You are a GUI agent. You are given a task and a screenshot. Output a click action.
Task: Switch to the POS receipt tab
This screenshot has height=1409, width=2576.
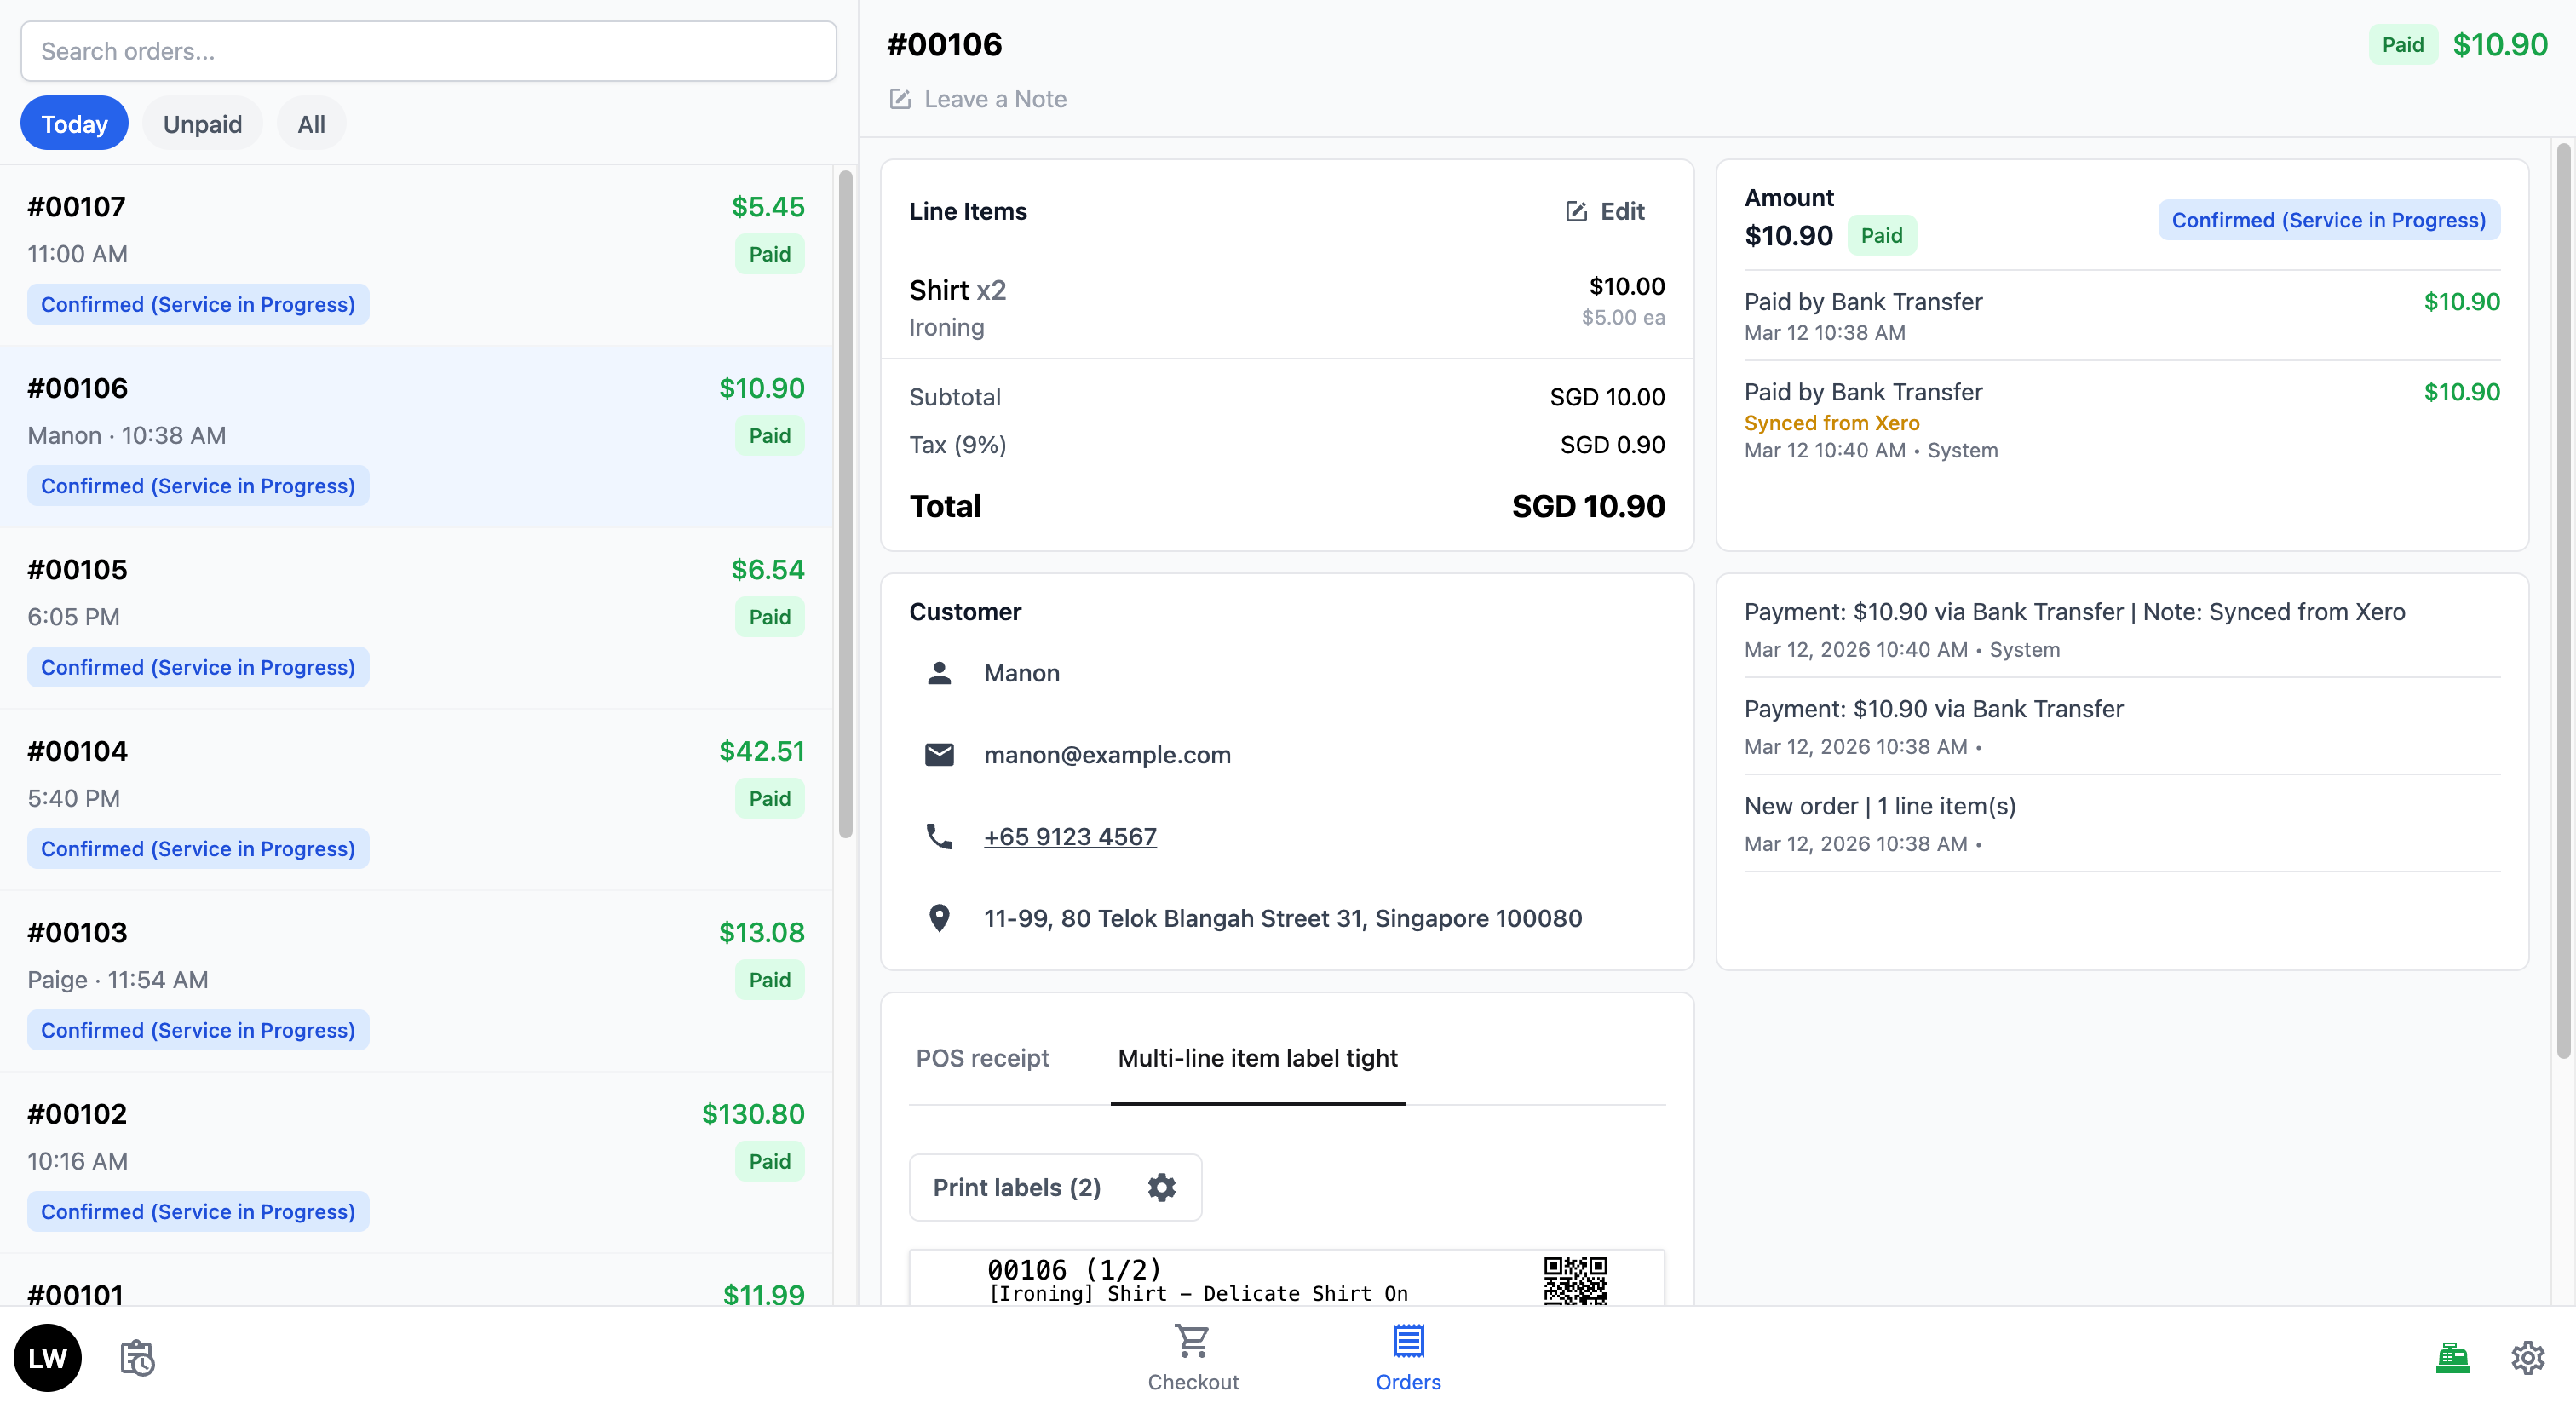click(x=982, y=1058)
